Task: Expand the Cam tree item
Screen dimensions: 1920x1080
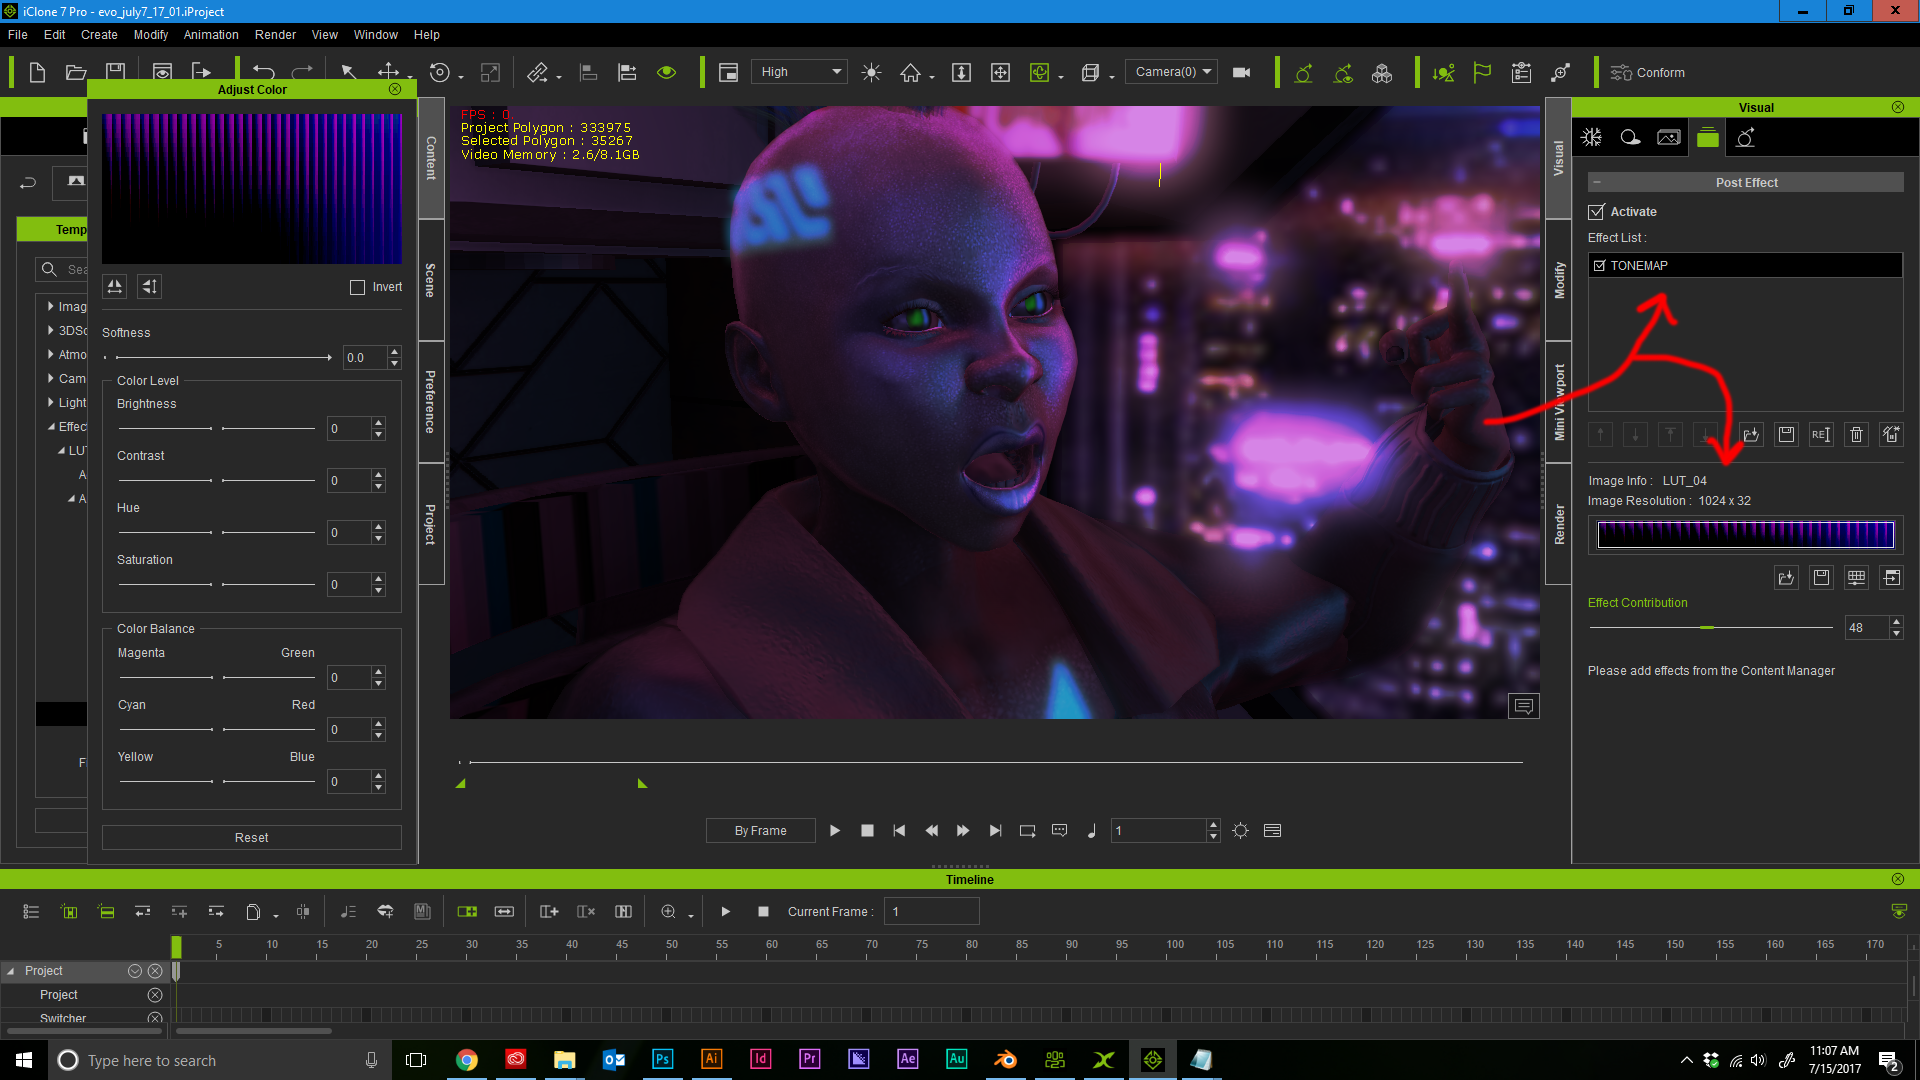Action: pos(50,378)
